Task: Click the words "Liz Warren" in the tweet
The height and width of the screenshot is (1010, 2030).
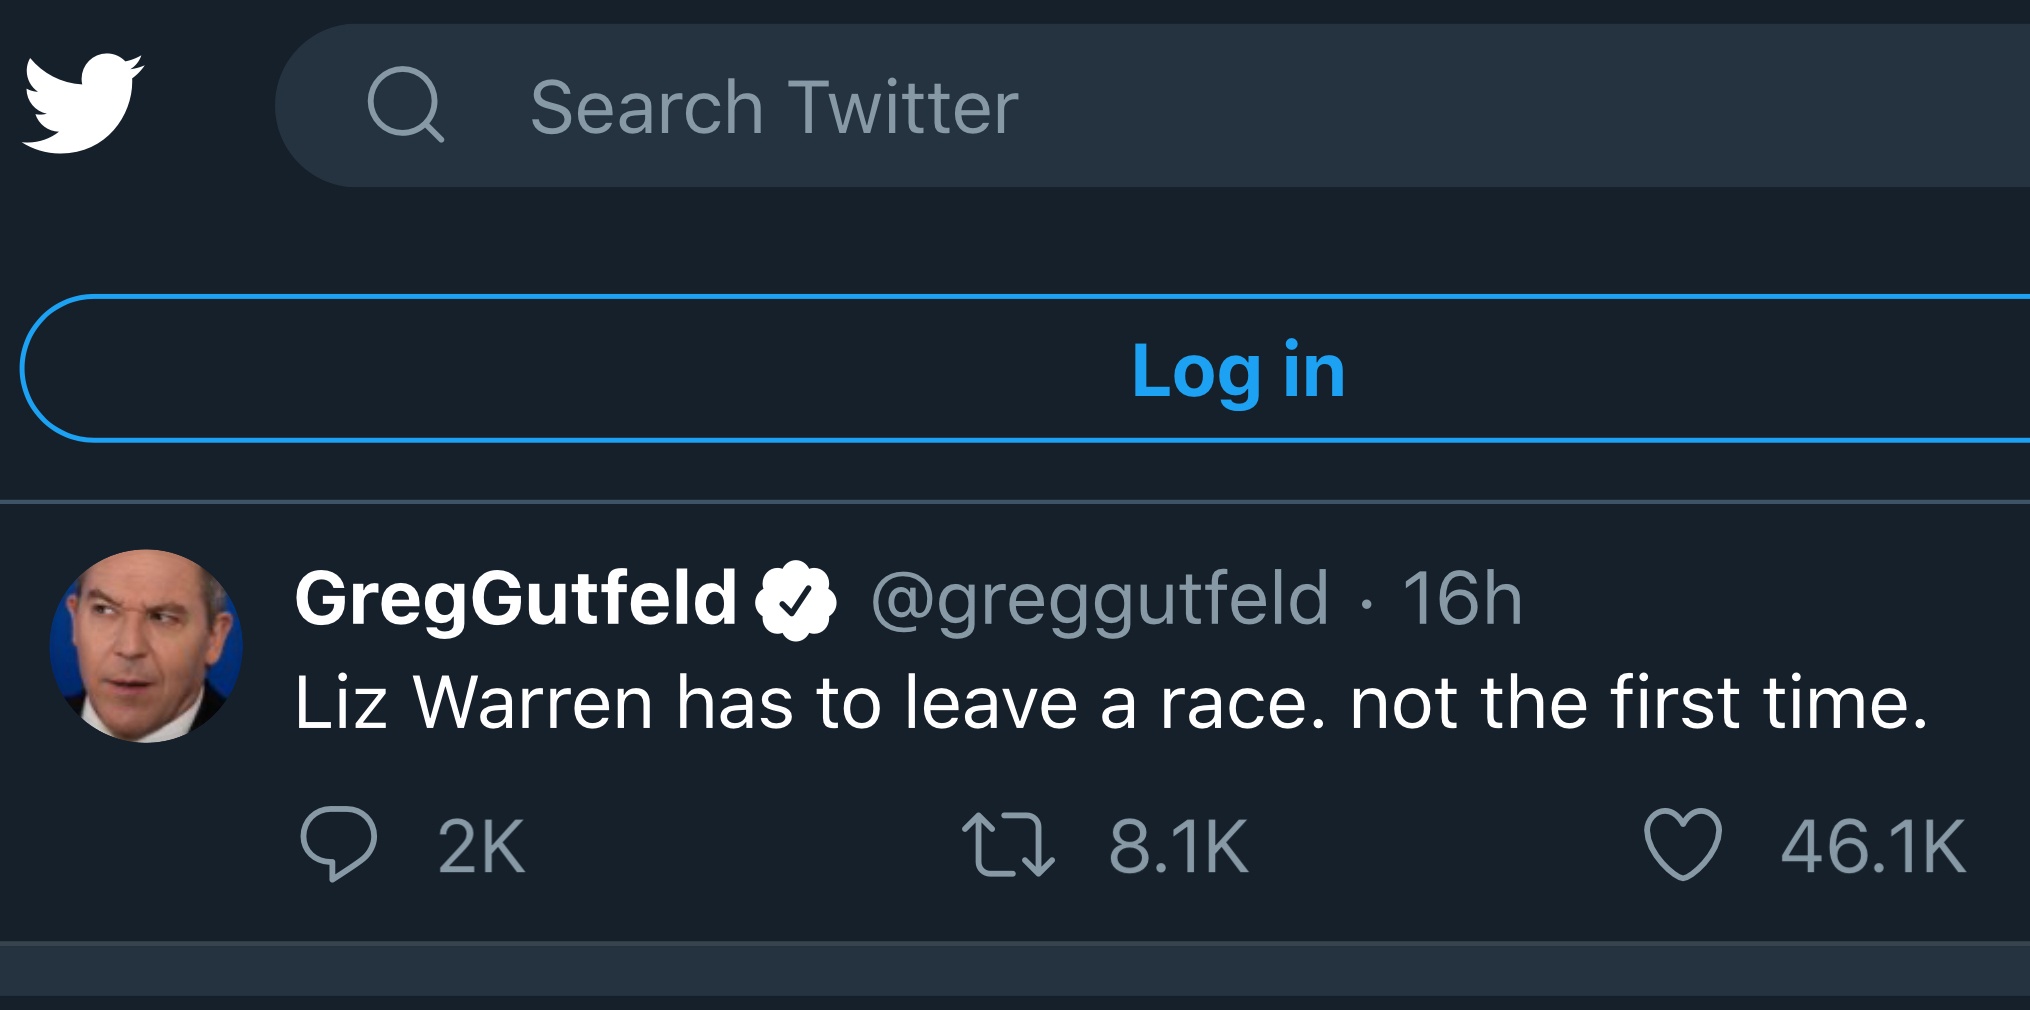Action: click(x=473, y=703)
